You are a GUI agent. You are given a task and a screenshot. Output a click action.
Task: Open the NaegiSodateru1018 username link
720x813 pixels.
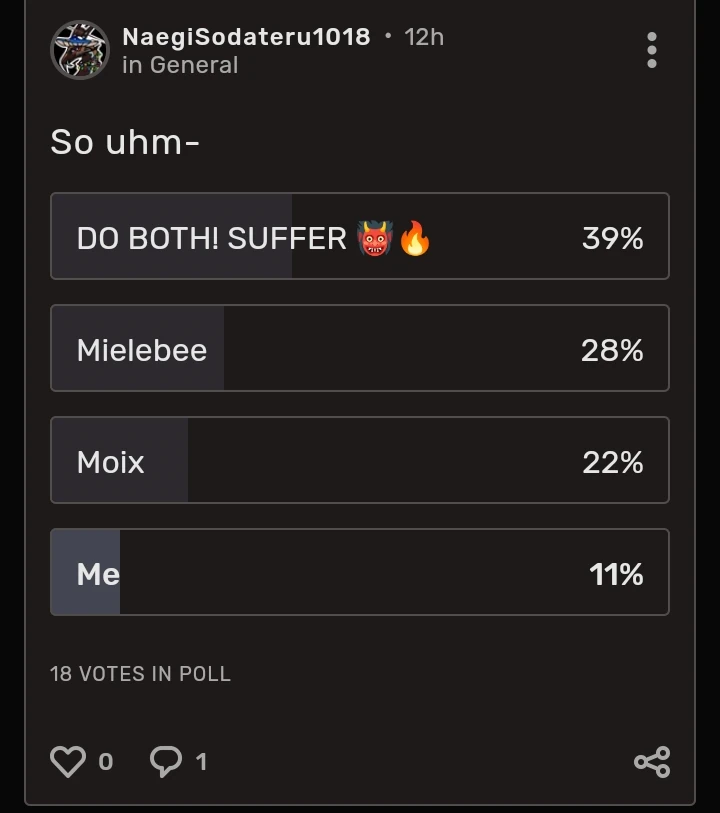click(245, 37)
